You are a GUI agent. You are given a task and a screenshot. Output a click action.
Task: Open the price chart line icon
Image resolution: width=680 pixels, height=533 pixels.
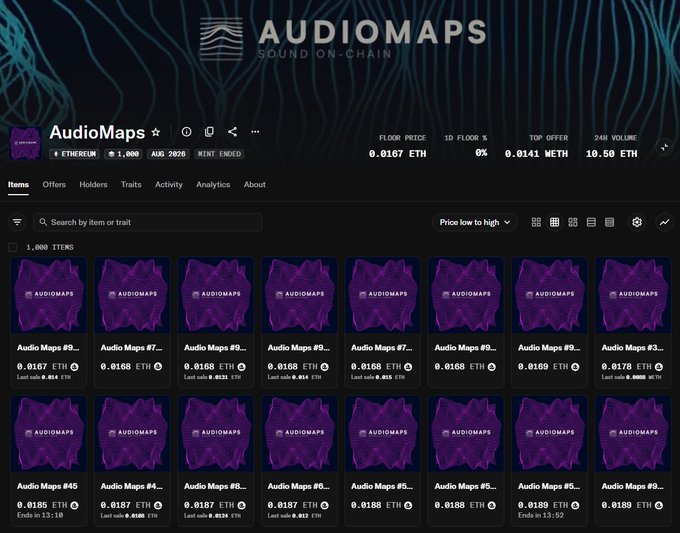coord(664,222)
